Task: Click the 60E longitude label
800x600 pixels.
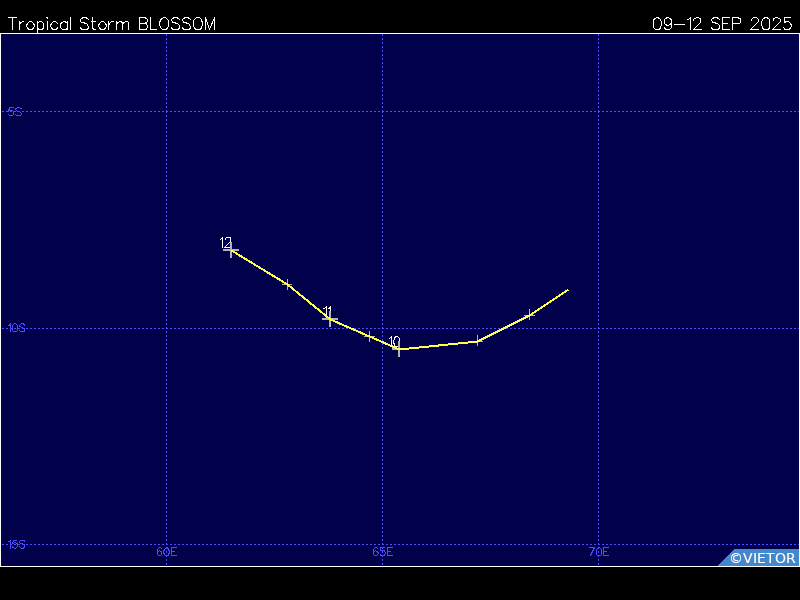Action: click(x=166, y=552)
